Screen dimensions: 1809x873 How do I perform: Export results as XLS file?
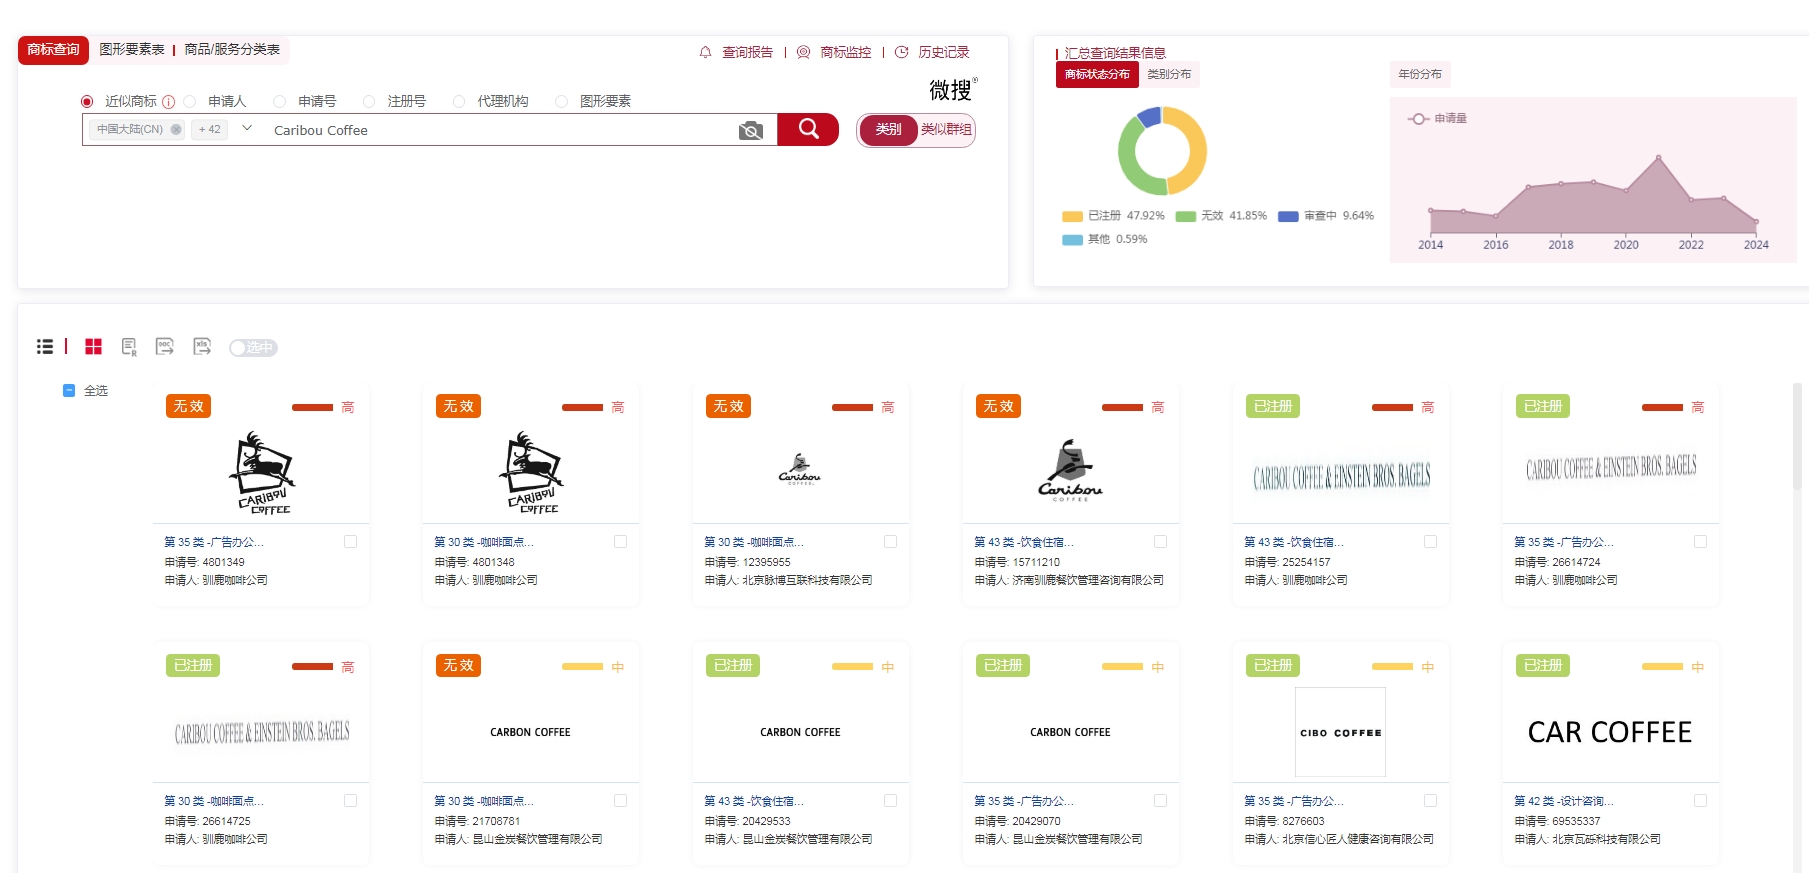click(202, 347)
